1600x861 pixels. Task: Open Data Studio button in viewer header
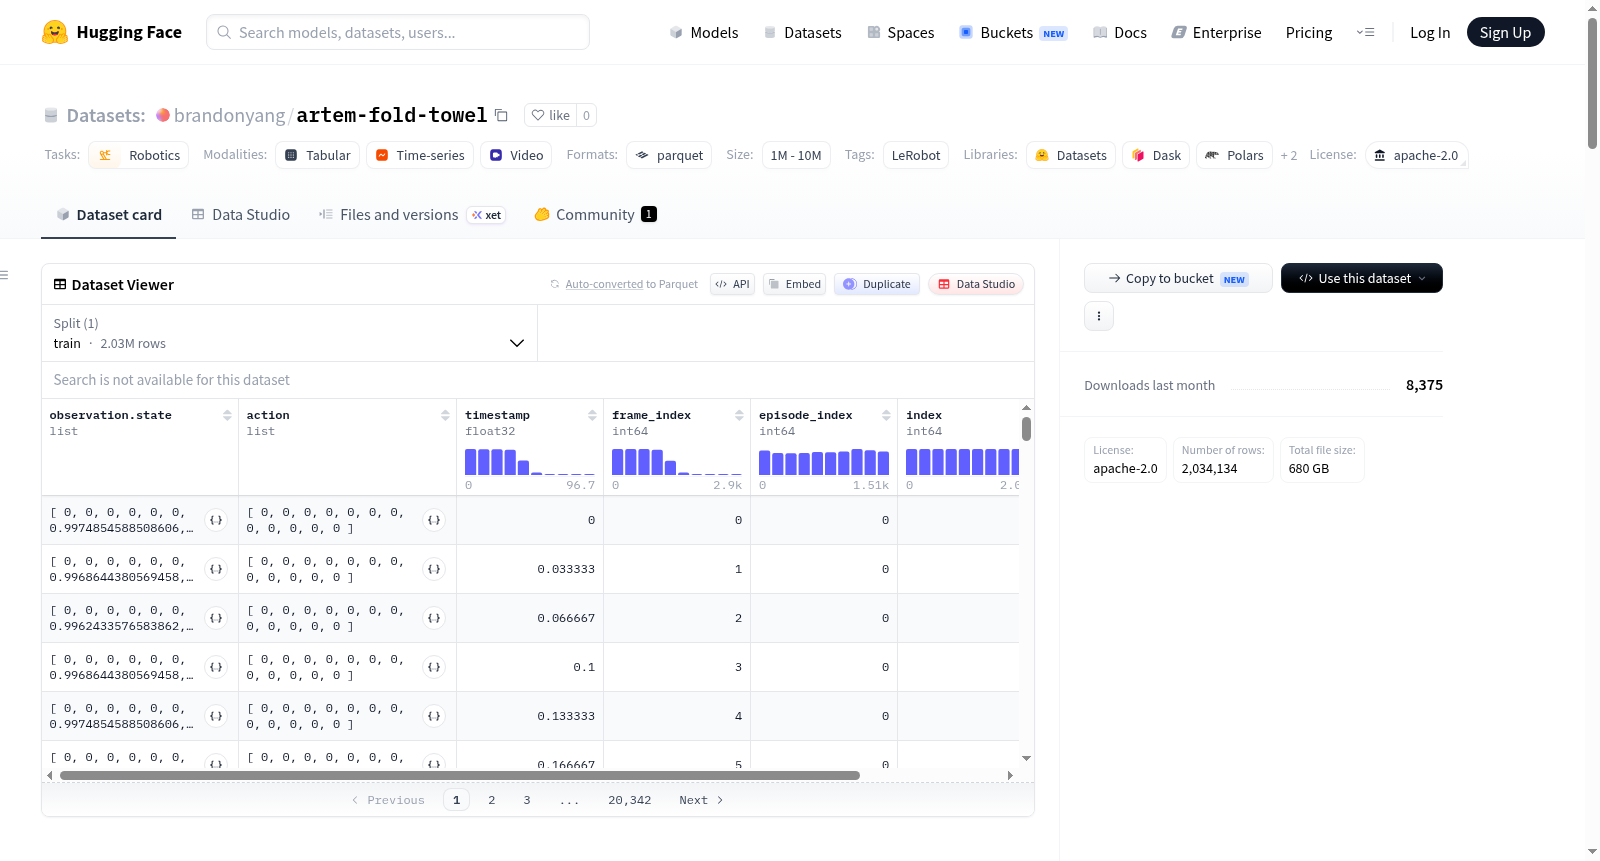point(976,284)
